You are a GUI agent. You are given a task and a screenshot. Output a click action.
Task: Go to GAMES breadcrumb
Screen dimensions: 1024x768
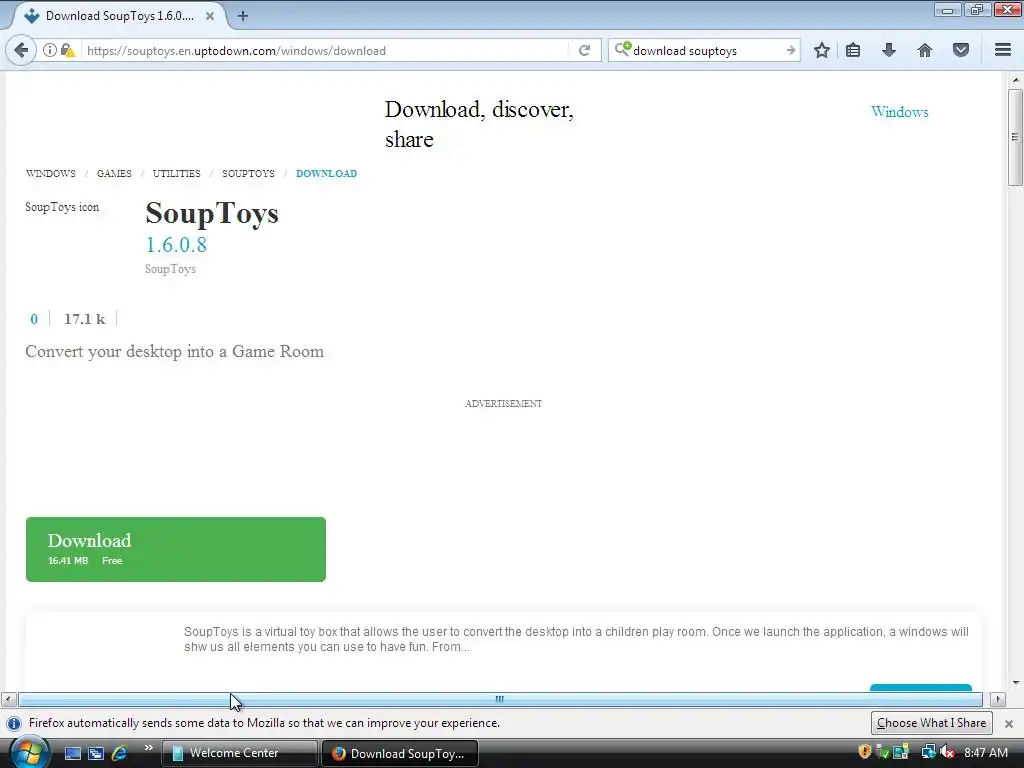click(114, 174)
